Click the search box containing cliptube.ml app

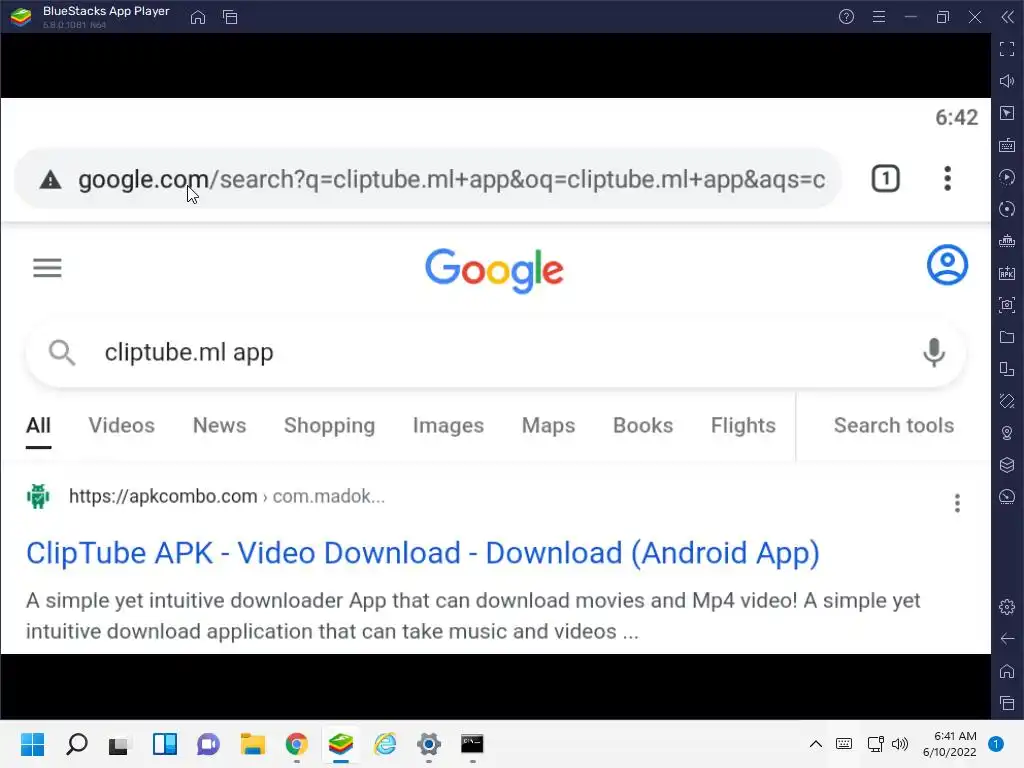pyautogui.click(x=495, y=353)
